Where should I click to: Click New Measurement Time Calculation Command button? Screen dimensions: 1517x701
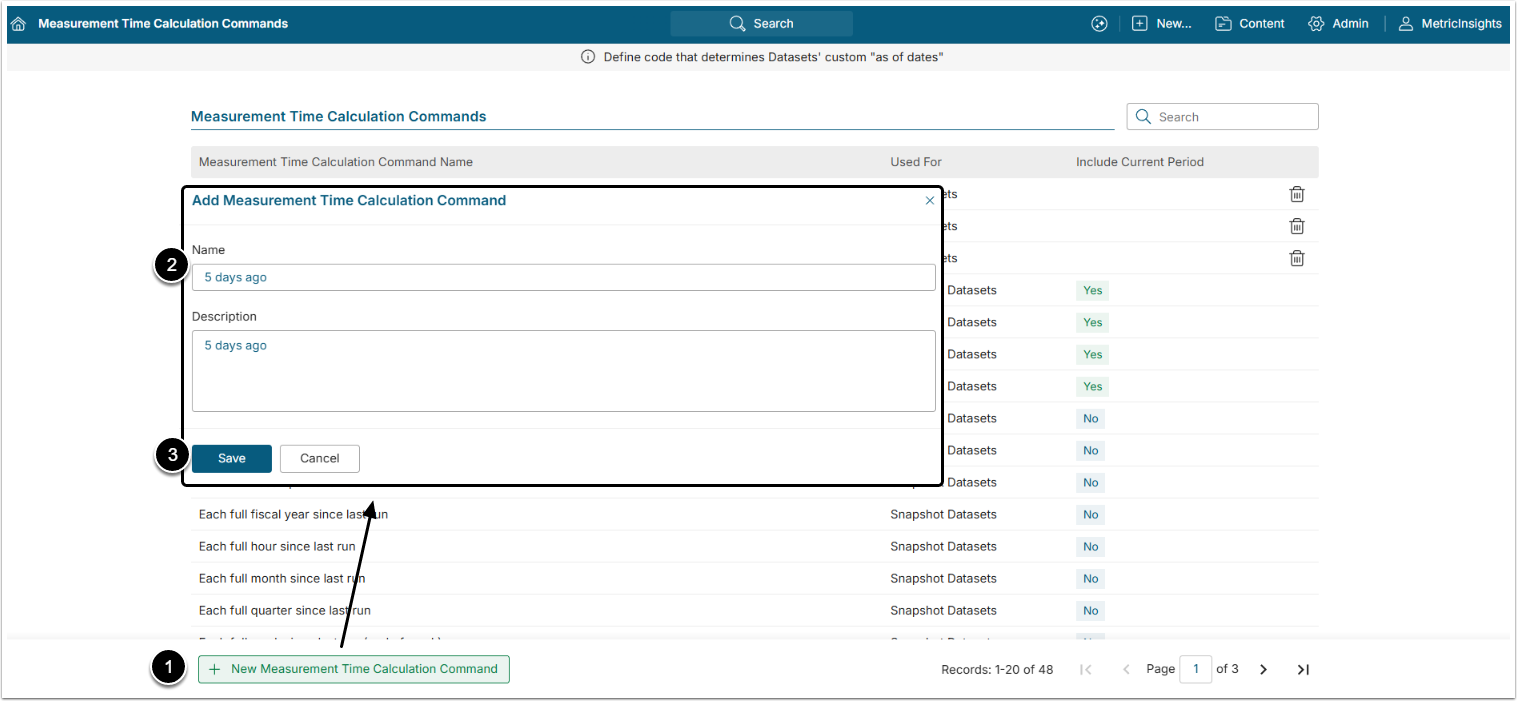[354, 669]
